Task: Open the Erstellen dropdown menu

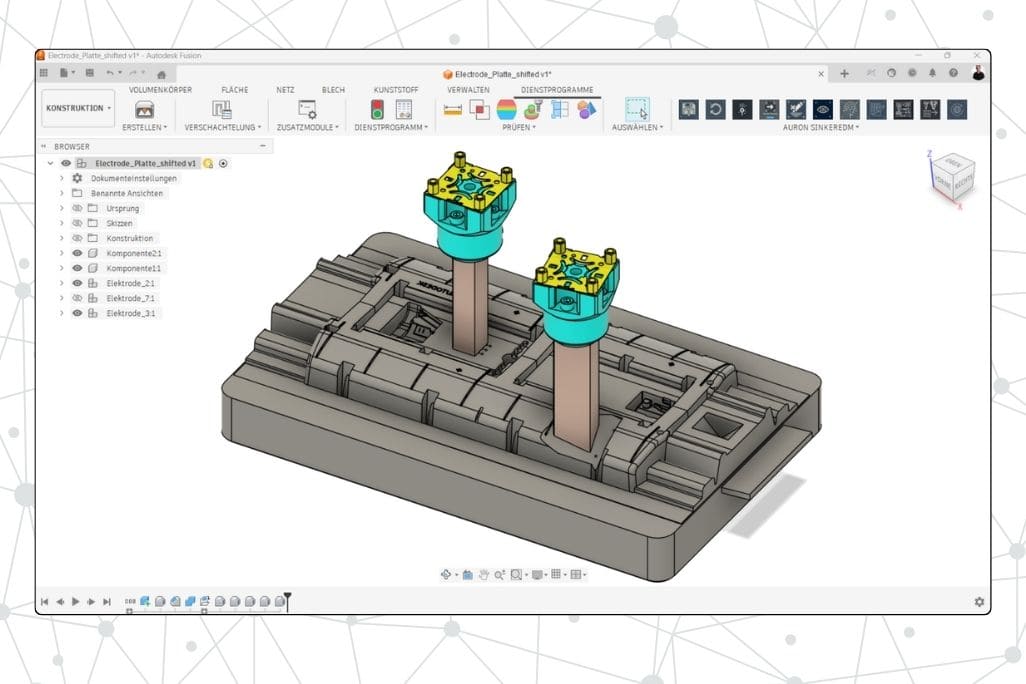Action: 145,128
